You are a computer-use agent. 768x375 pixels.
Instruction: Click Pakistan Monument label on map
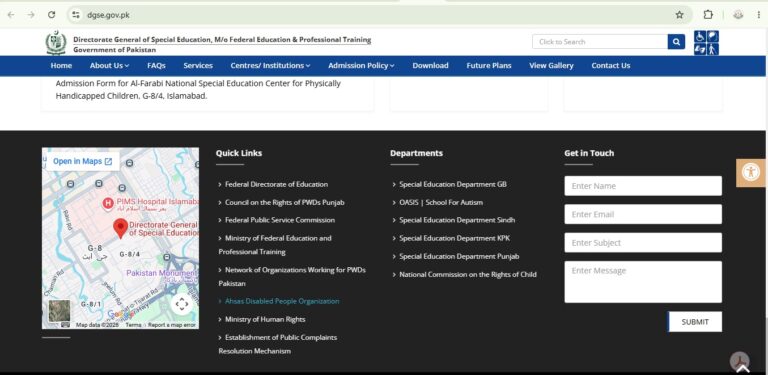point(162,273)
